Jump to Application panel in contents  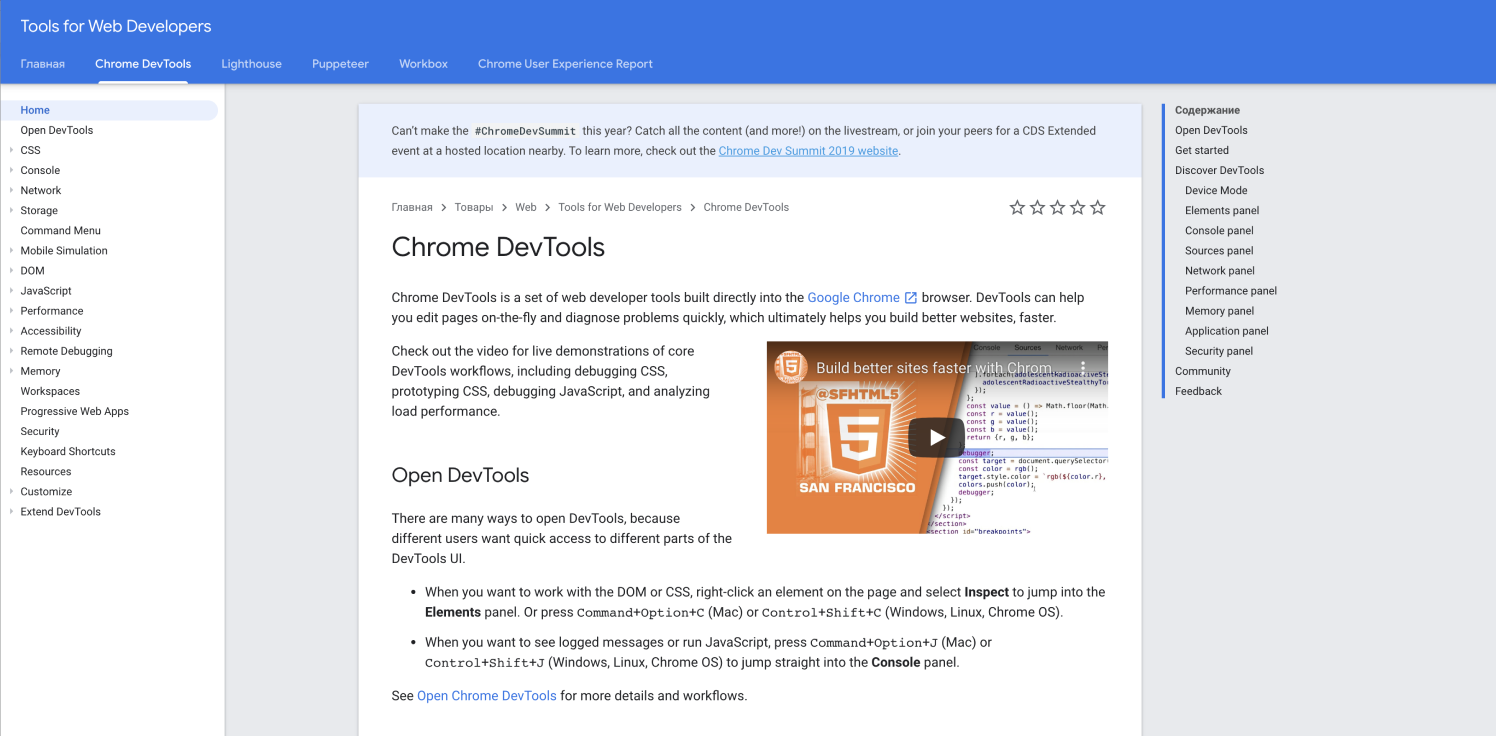[x=1227, y=330]
